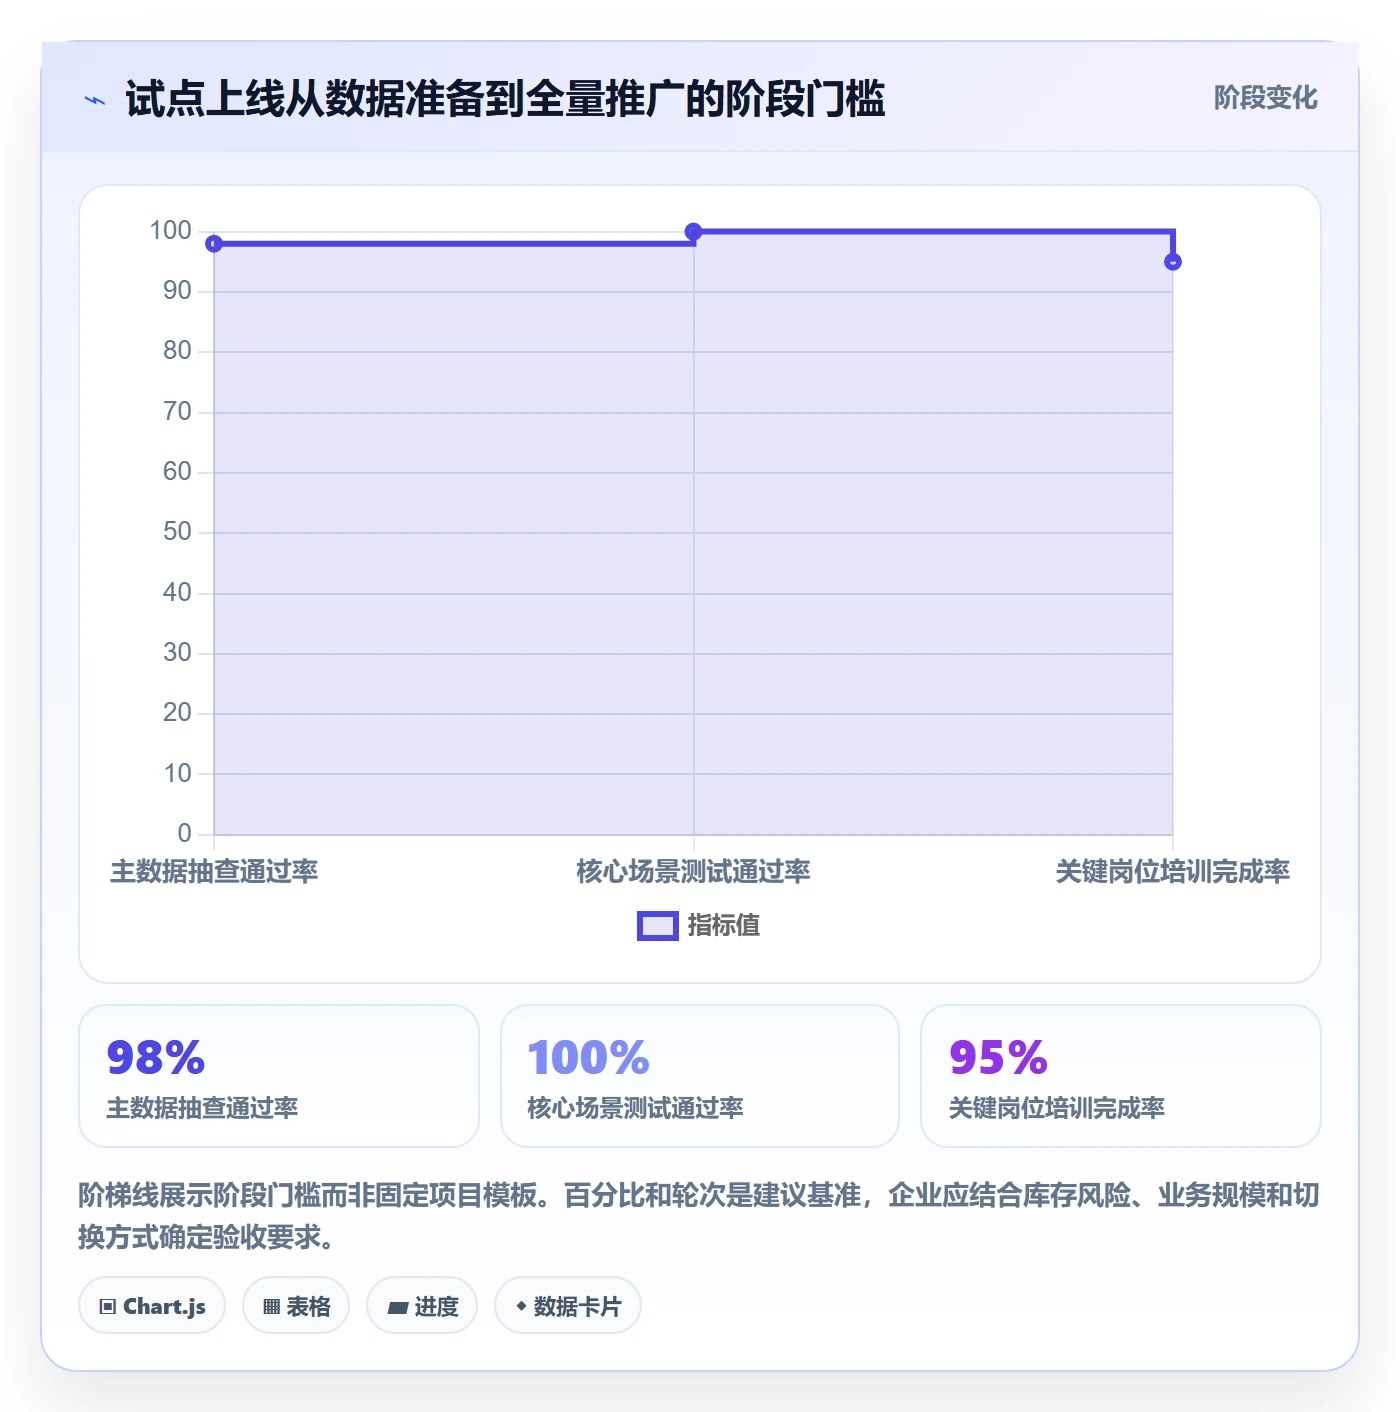1400x1412 pixels.
Task: Click the 100% value text
Action: pos(589,1057)
